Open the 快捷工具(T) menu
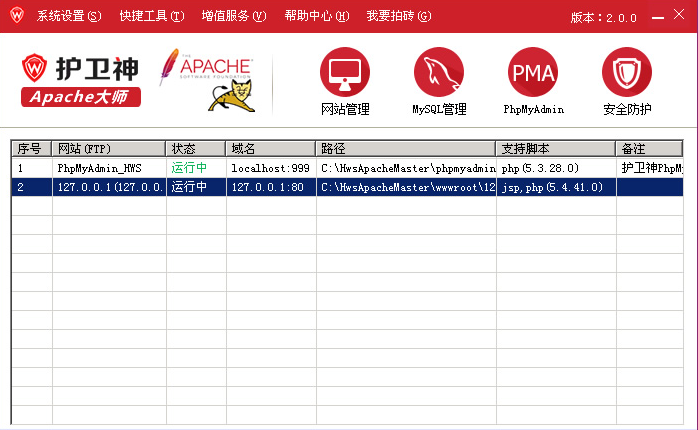 152,16
